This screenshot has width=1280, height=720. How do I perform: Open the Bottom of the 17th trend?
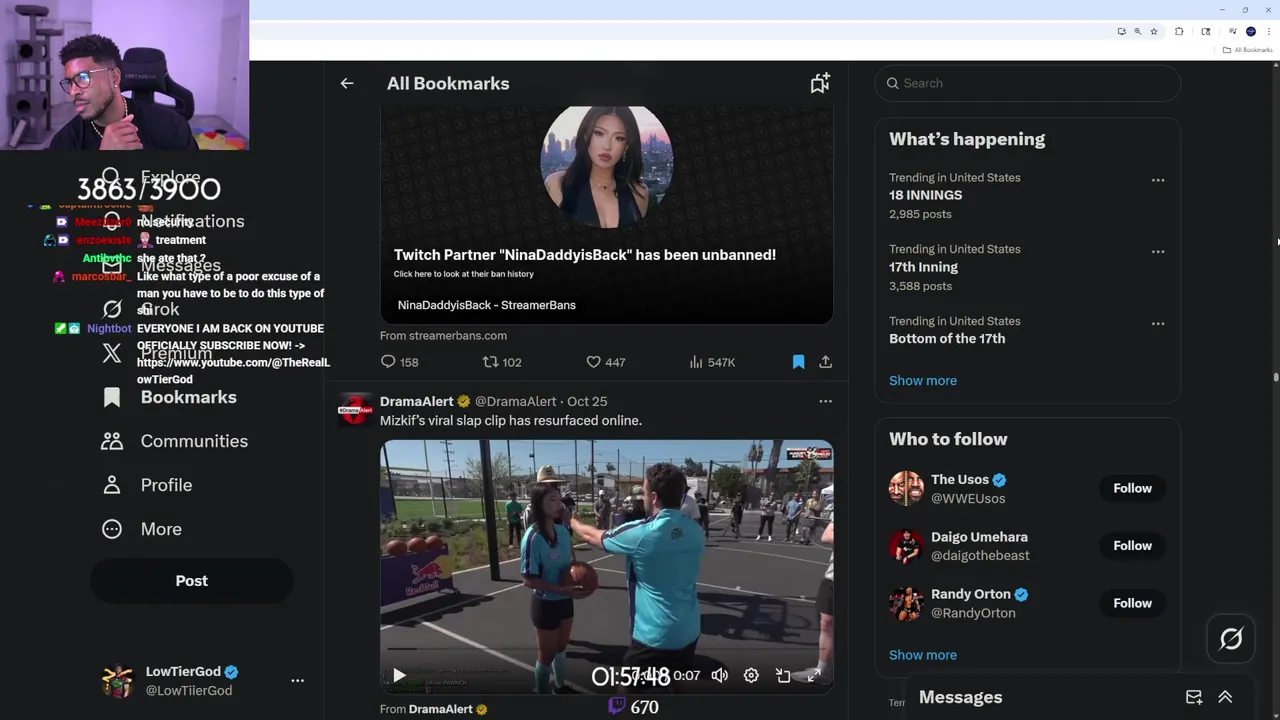tap(947, 338)
